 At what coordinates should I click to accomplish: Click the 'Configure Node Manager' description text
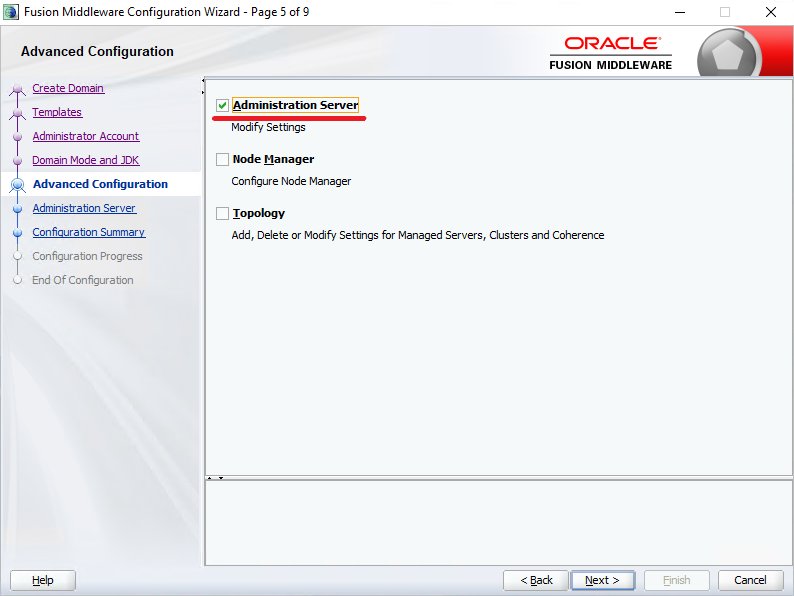[291, 181]
